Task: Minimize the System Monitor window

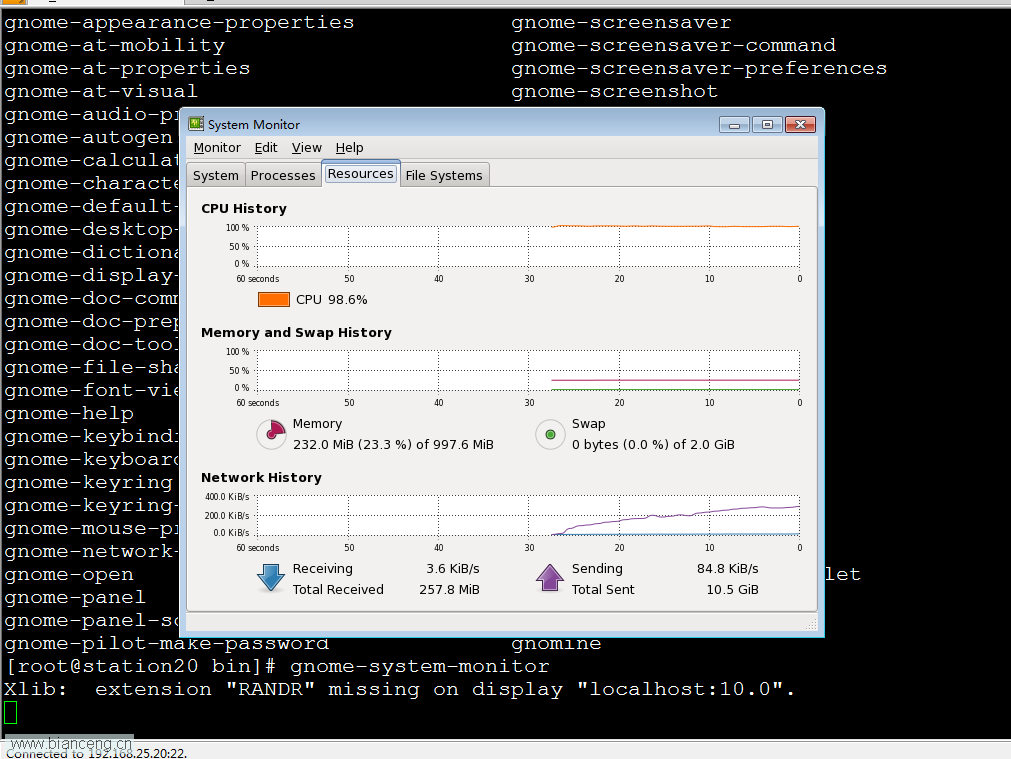Action: (x=734, y=124)
